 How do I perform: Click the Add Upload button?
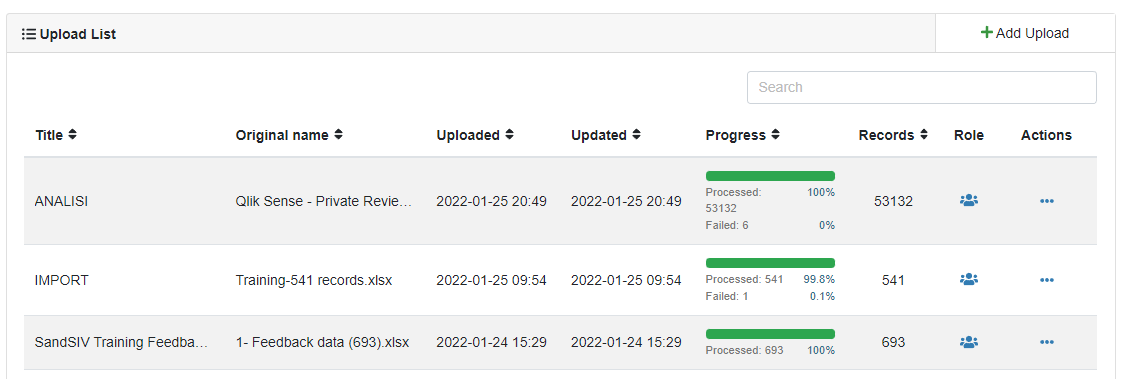click(1025, 33)
